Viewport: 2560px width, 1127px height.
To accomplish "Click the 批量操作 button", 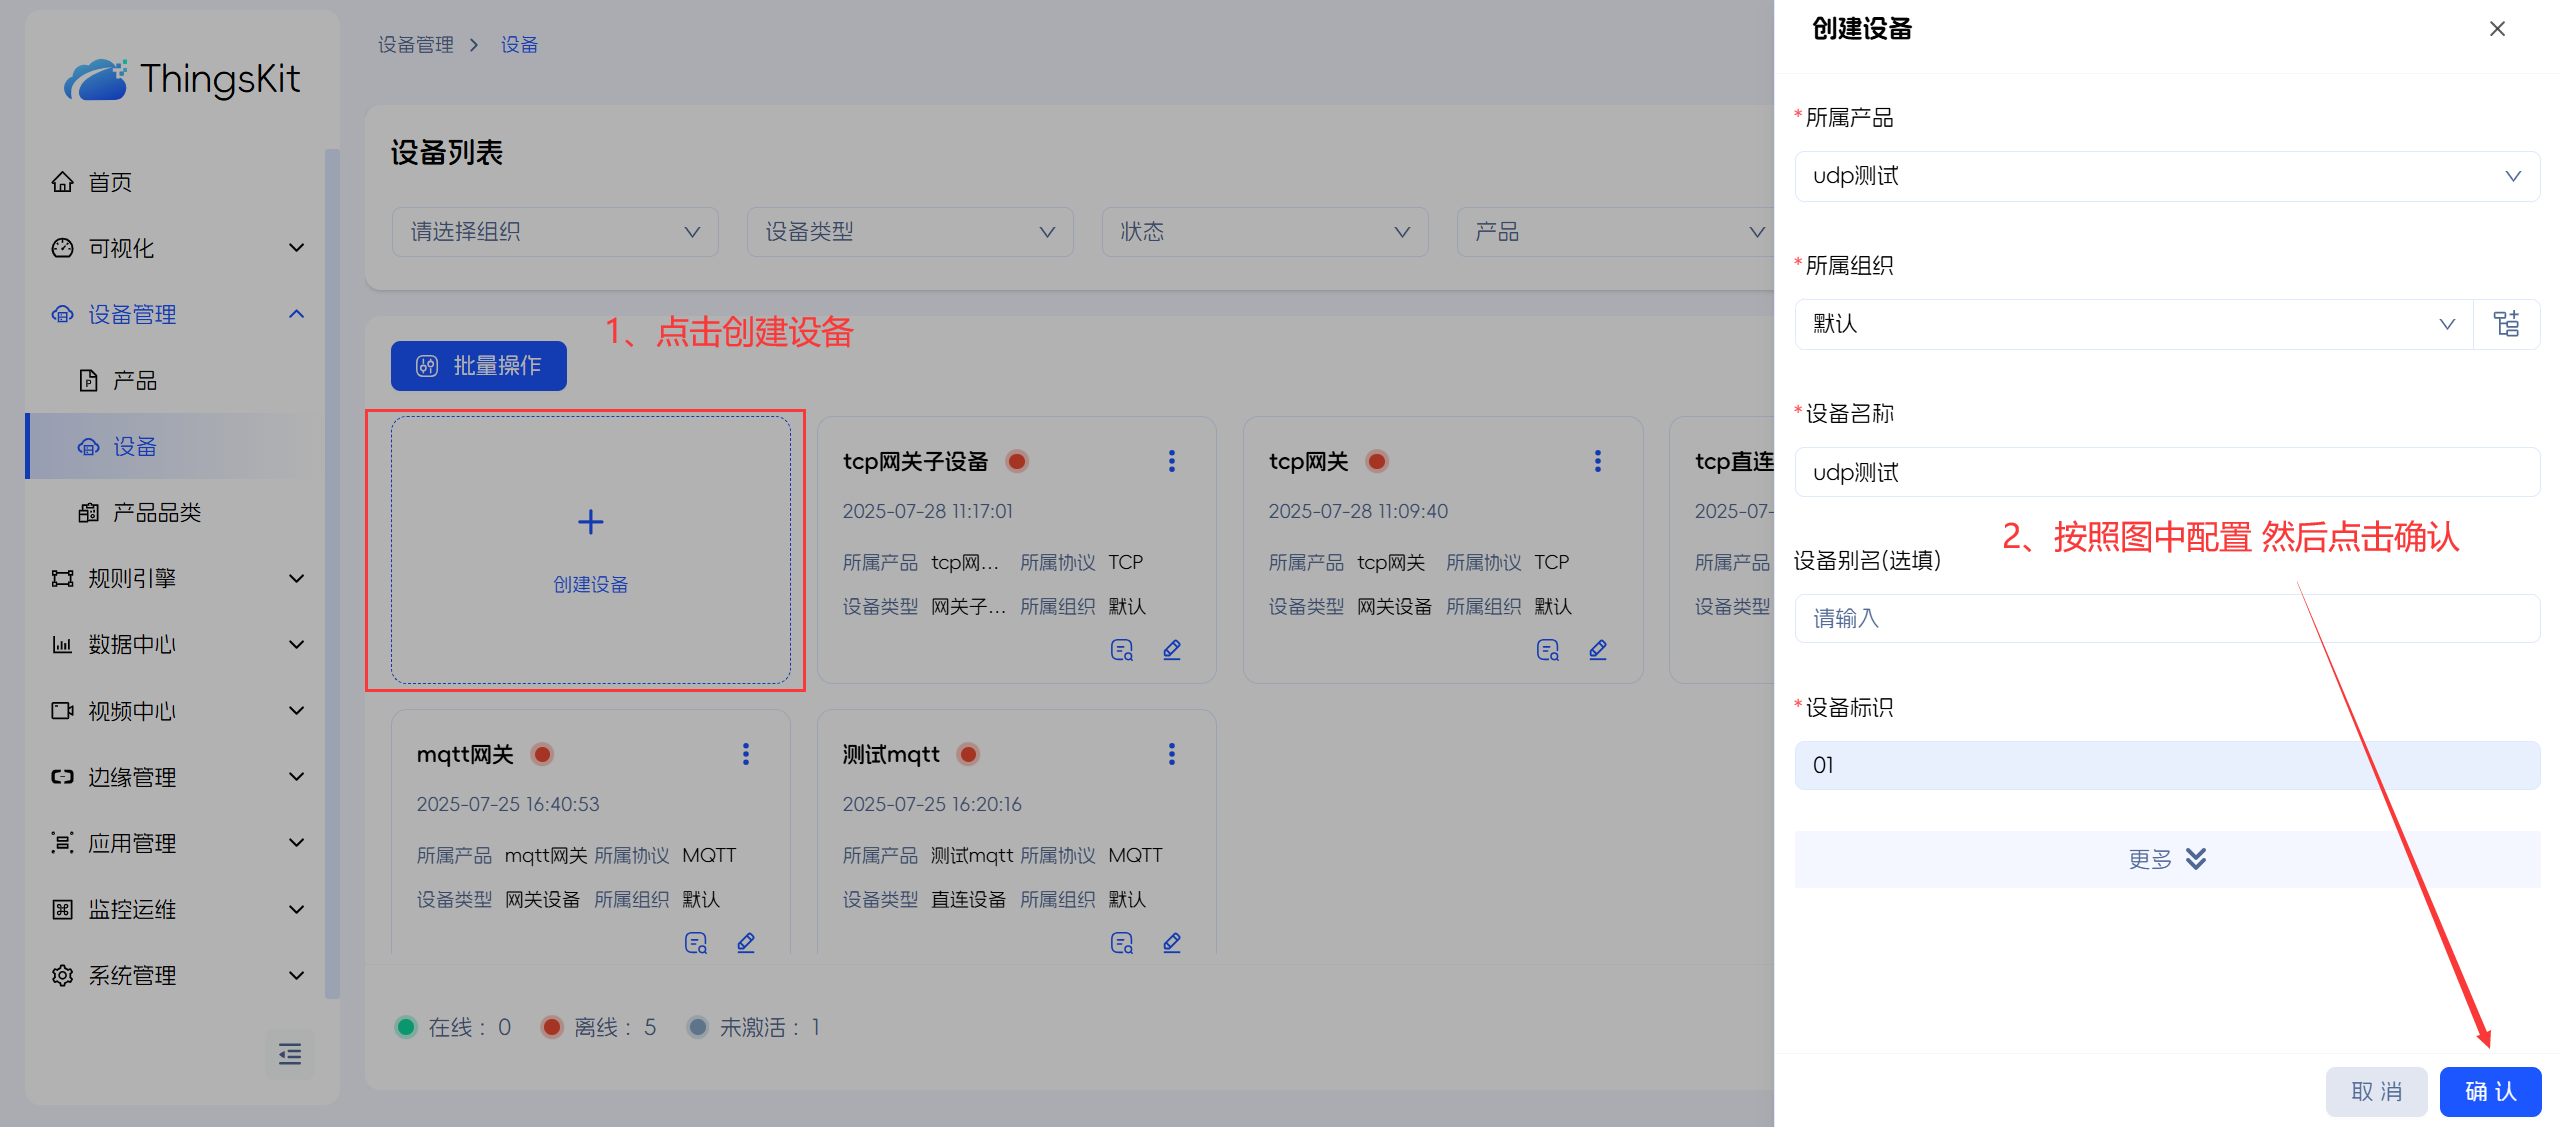I will point(479,366).
